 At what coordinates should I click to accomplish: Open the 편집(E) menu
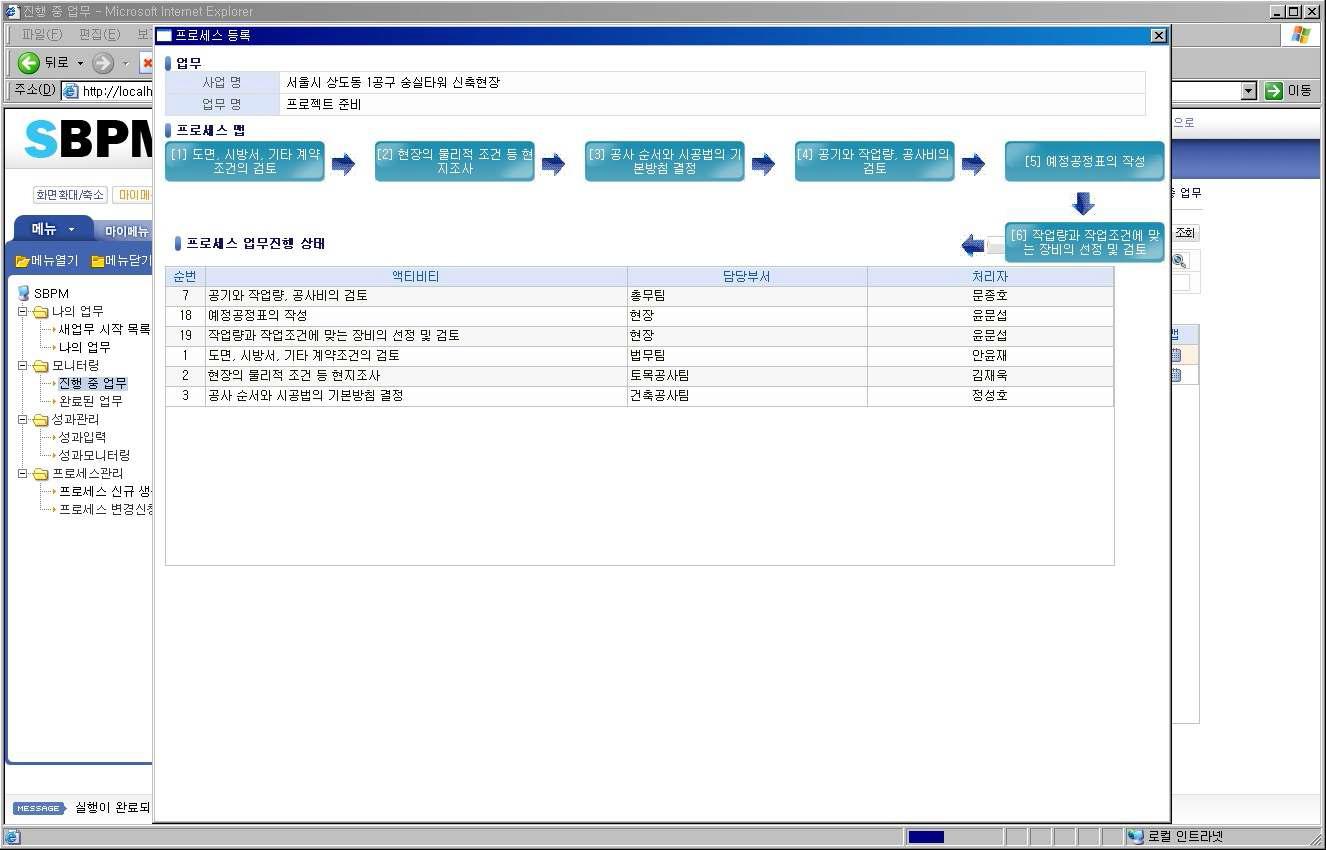(x=98, y=35)
